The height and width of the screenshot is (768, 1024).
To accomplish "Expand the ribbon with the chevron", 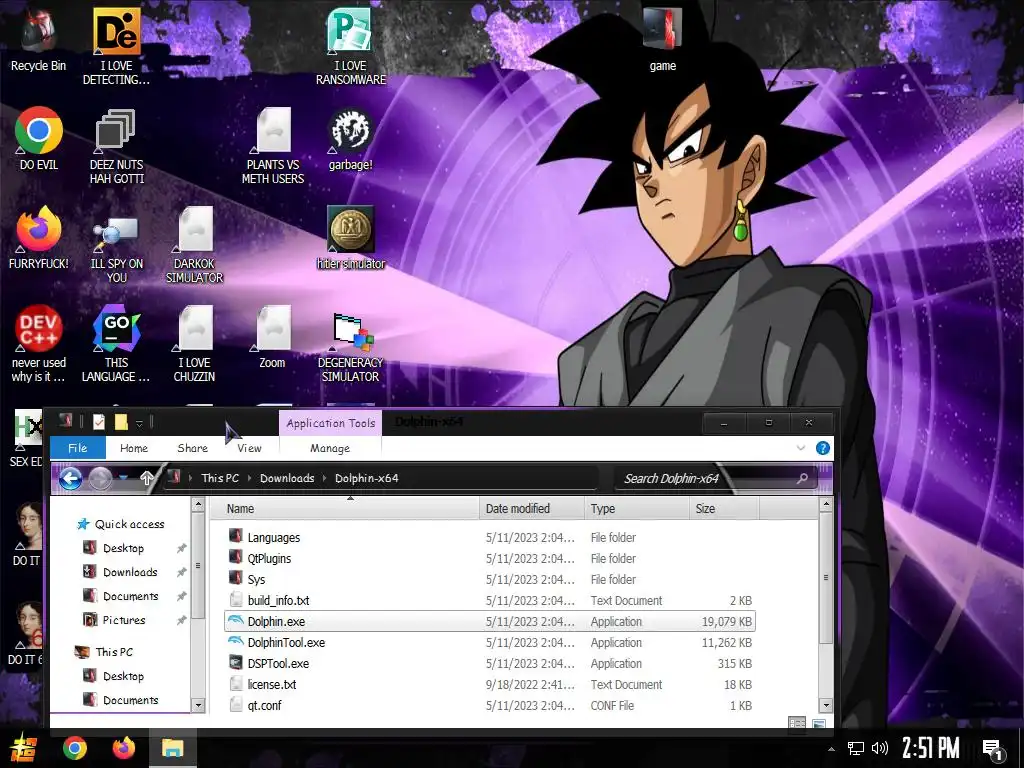I will pos(801,448).
